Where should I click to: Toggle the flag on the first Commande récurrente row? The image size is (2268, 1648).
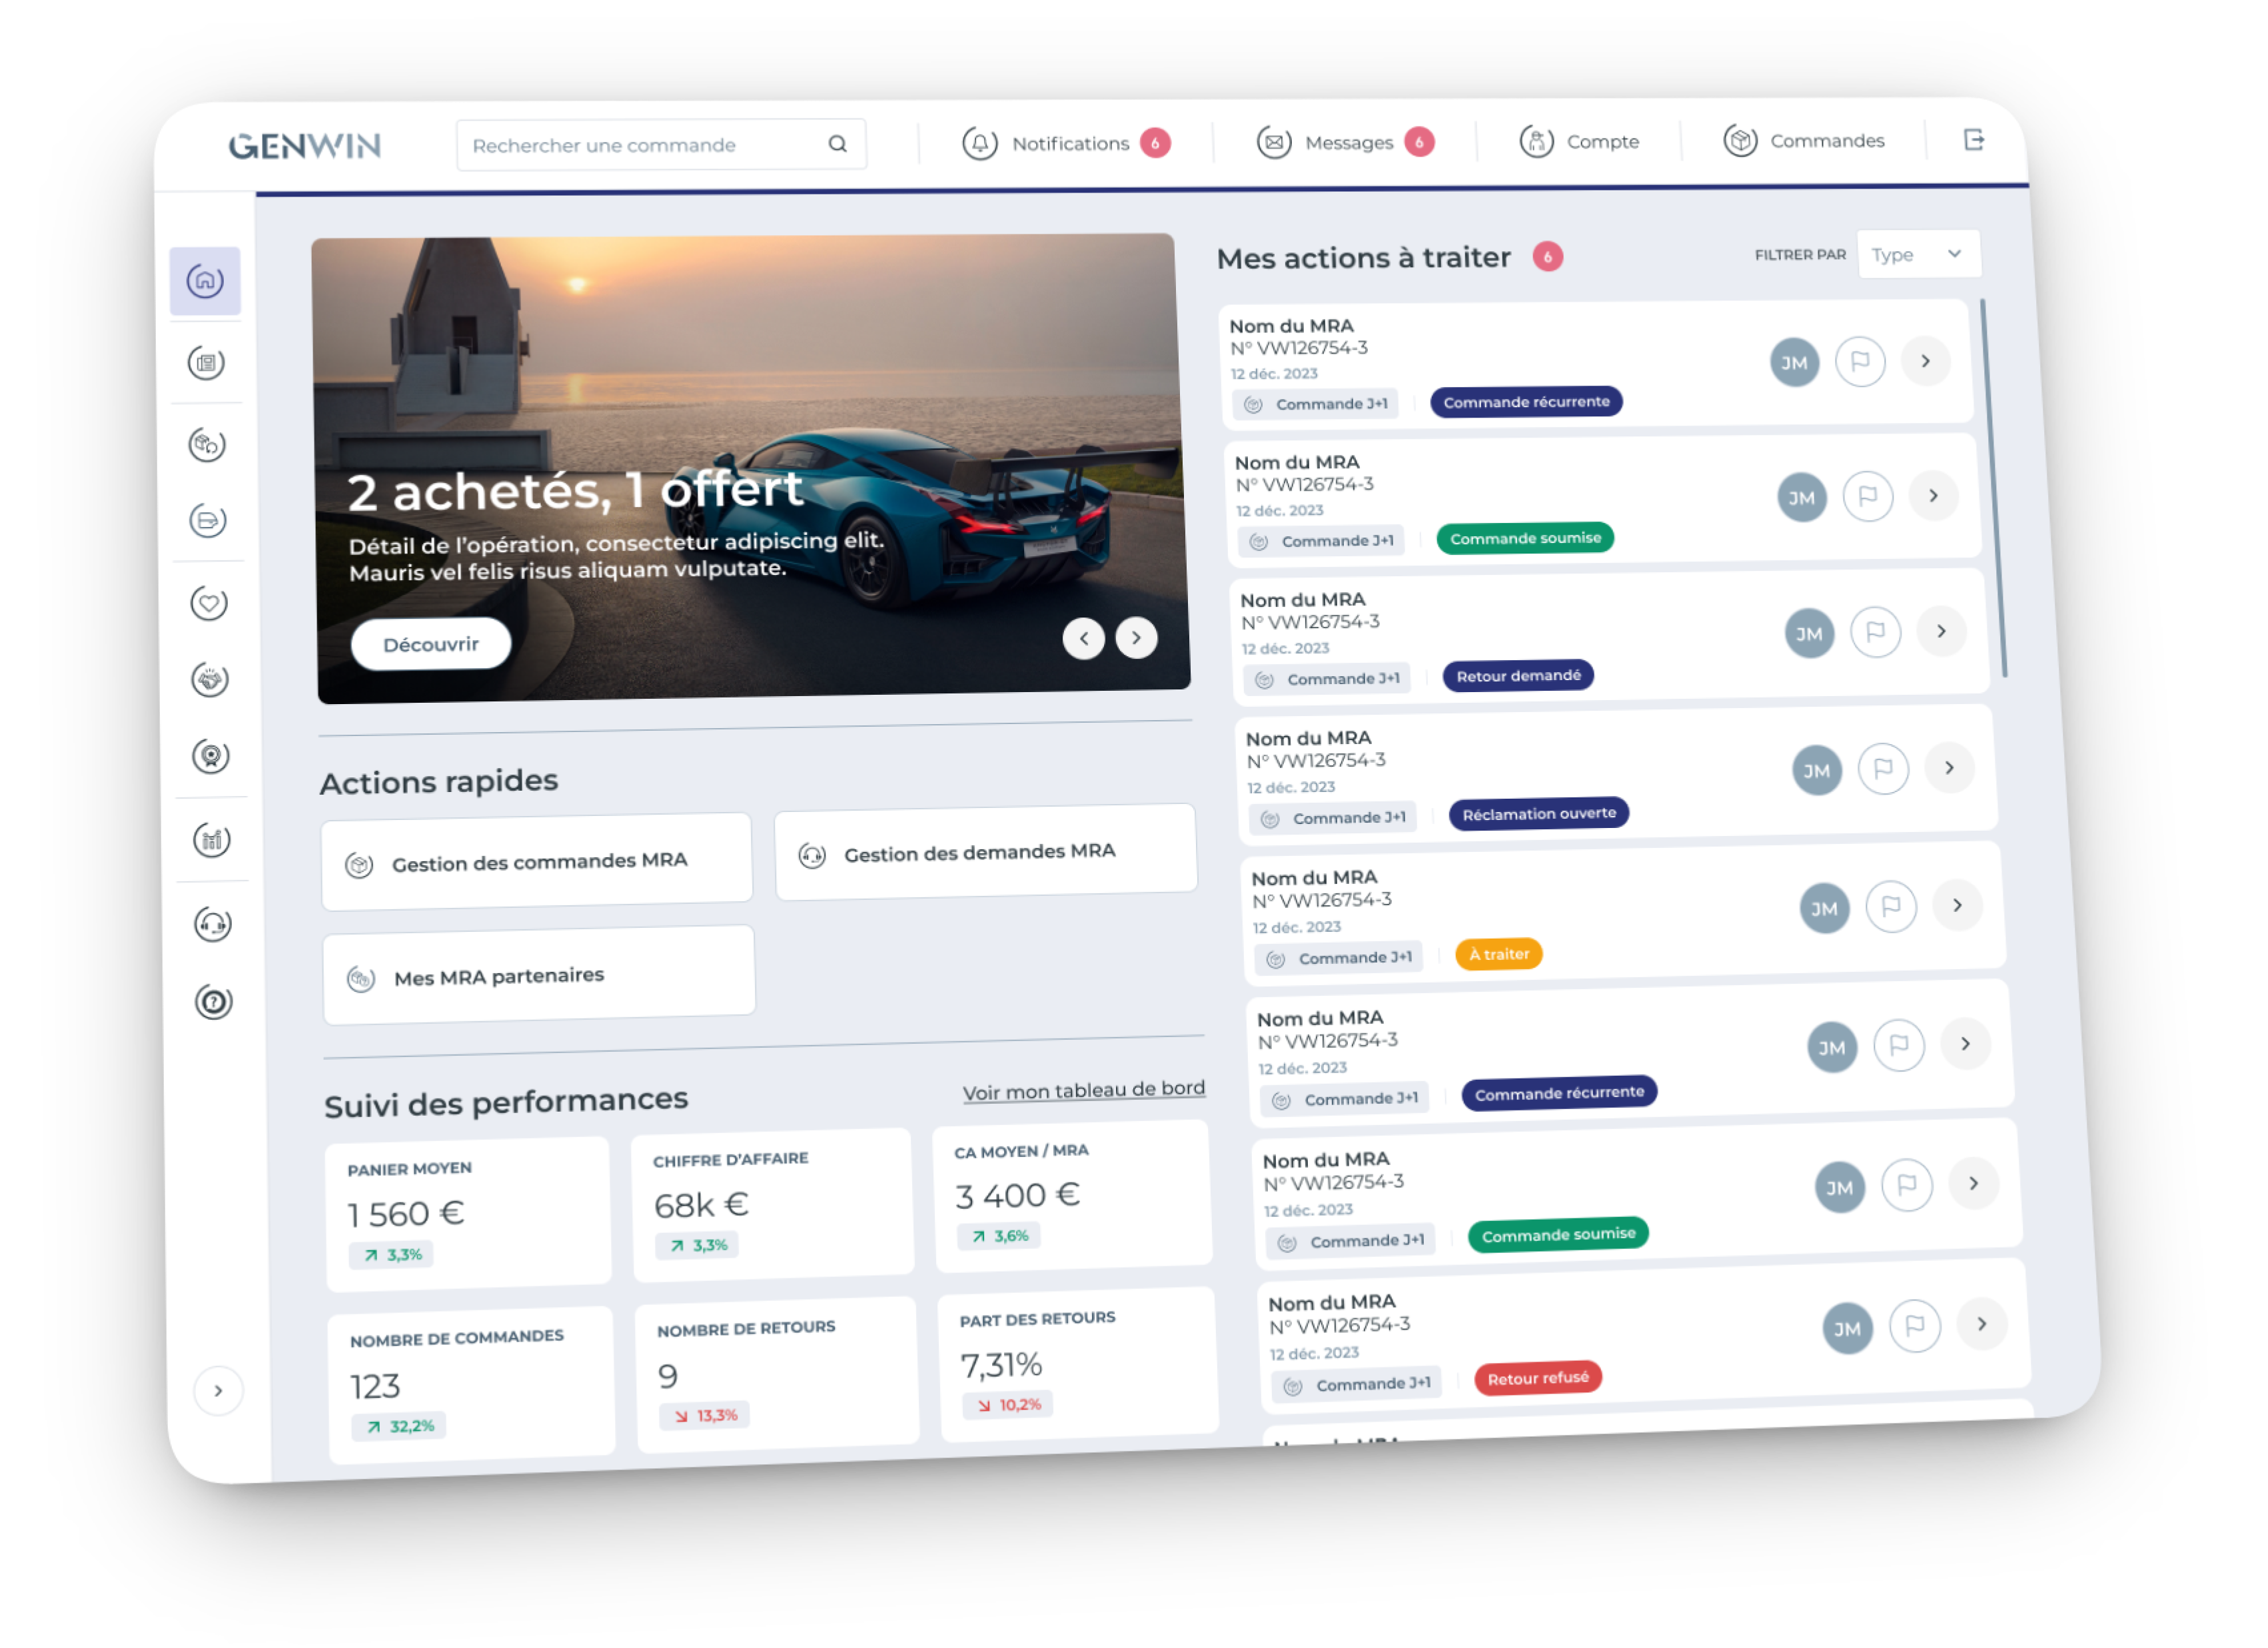[x=1861, y=361]
